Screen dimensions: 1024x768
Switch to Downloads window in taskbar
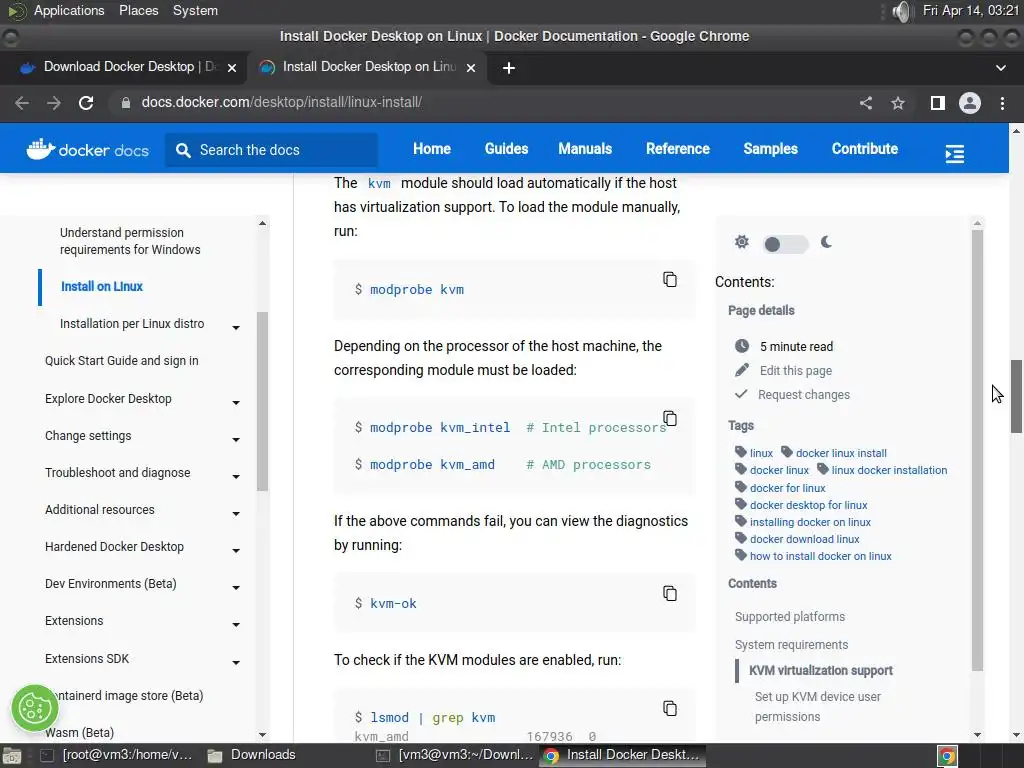pos(252,755)
